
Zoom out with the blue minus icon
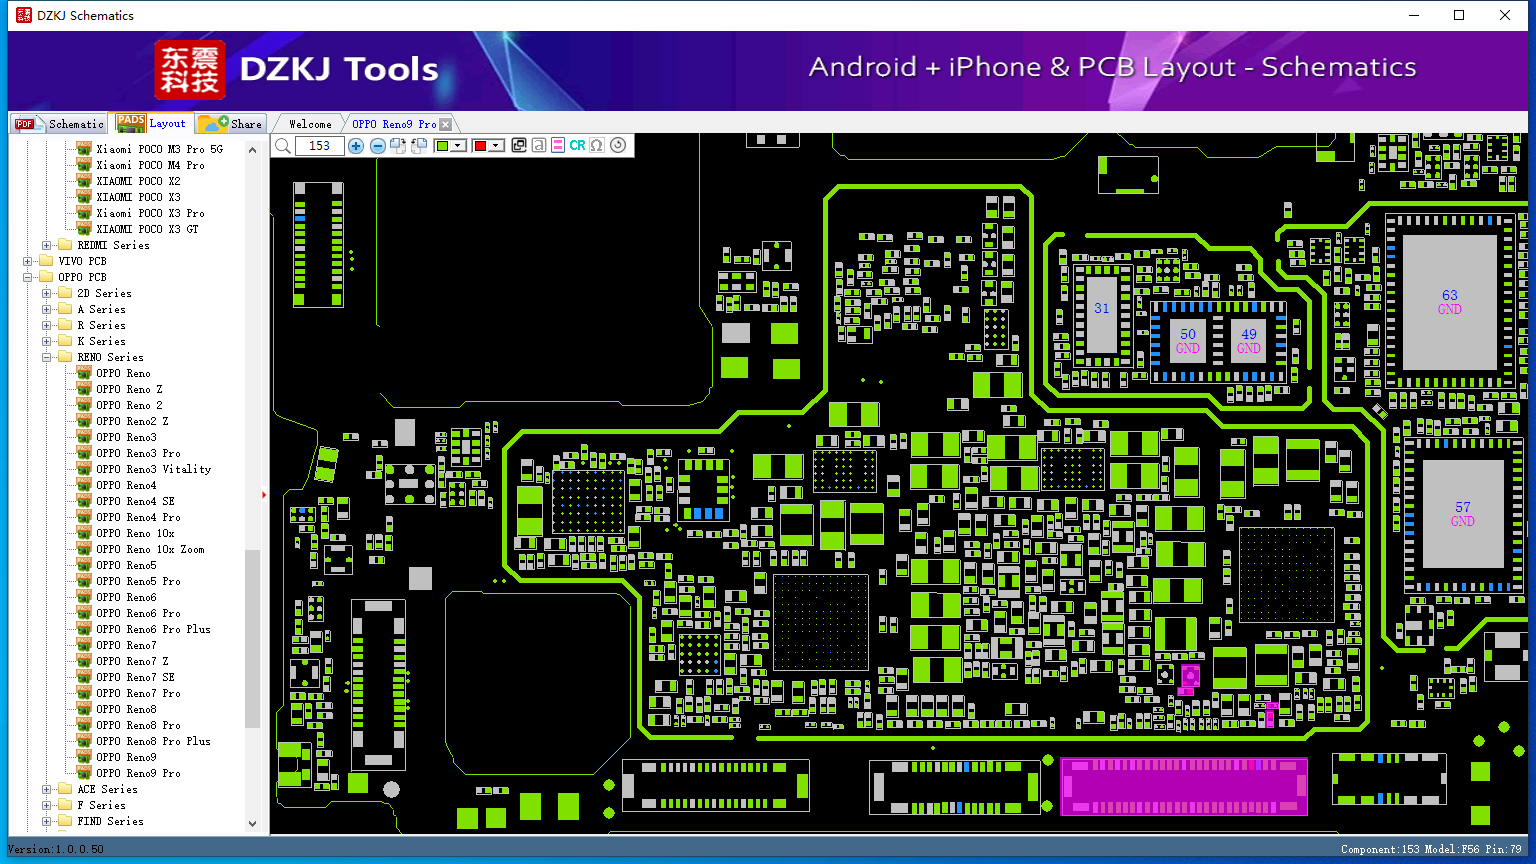[x=378, y=146]
